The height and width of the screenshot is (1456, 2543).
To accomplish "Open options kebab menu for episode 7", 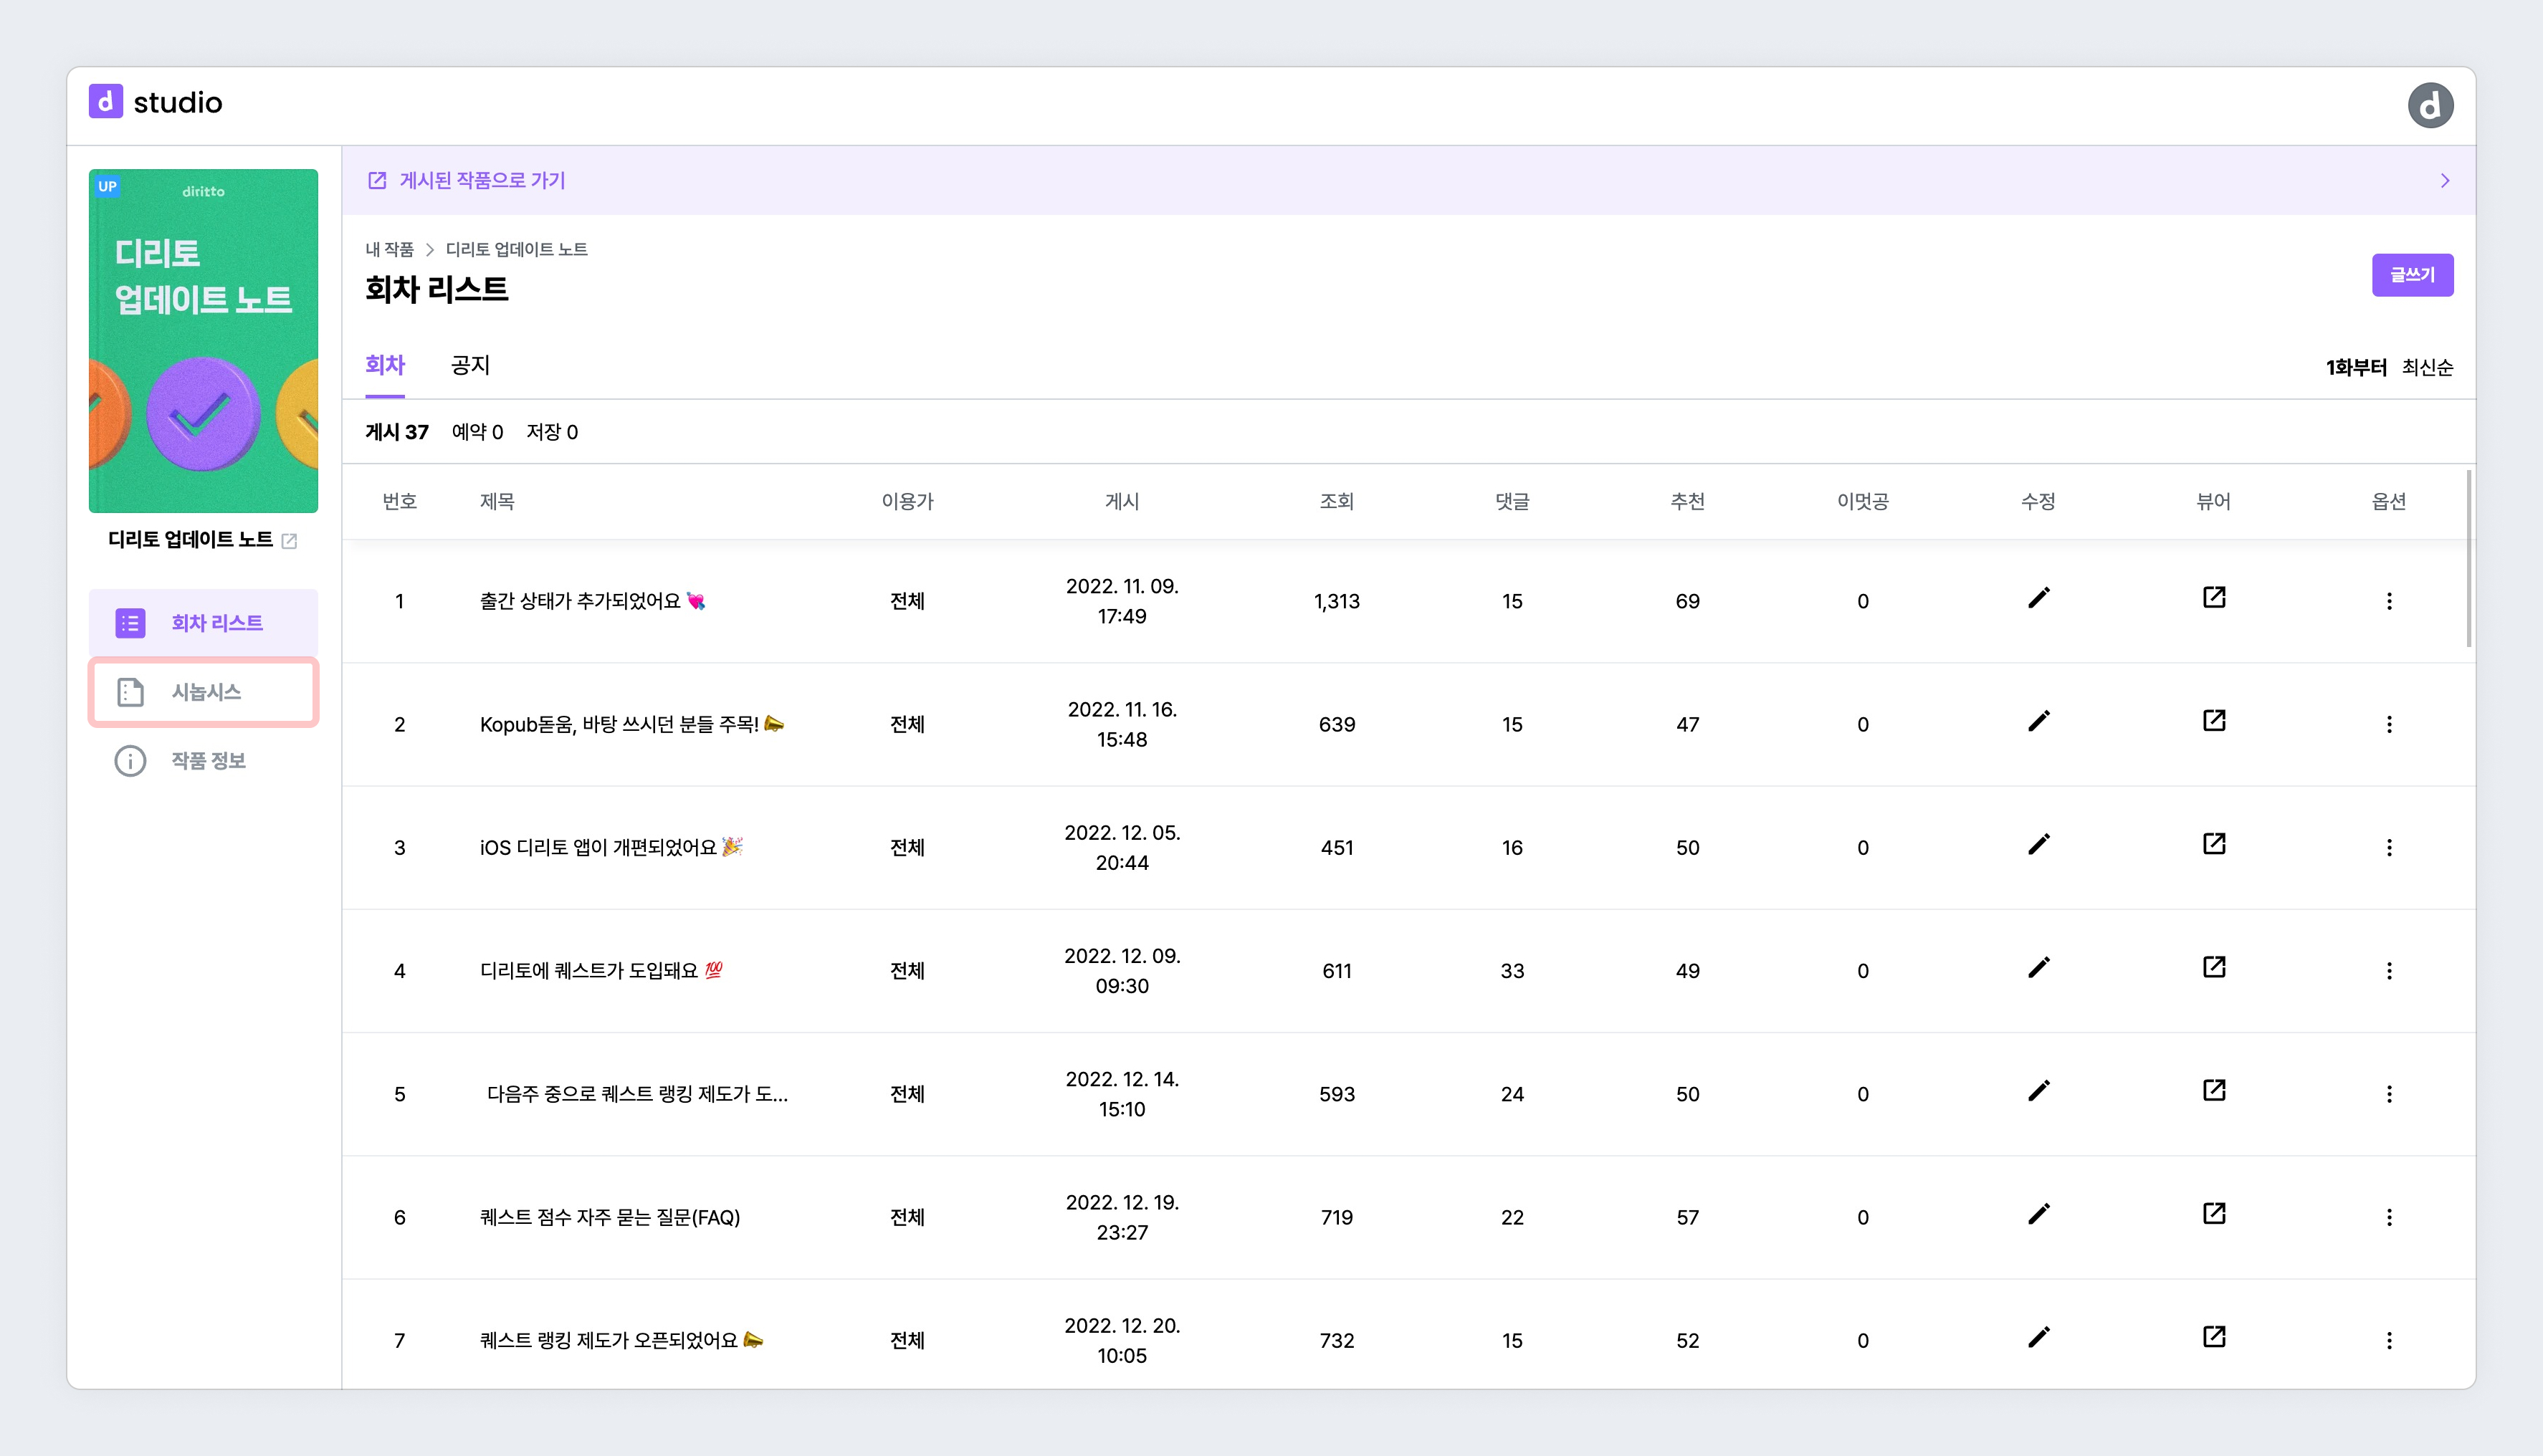I will tap(2389, 1341).
